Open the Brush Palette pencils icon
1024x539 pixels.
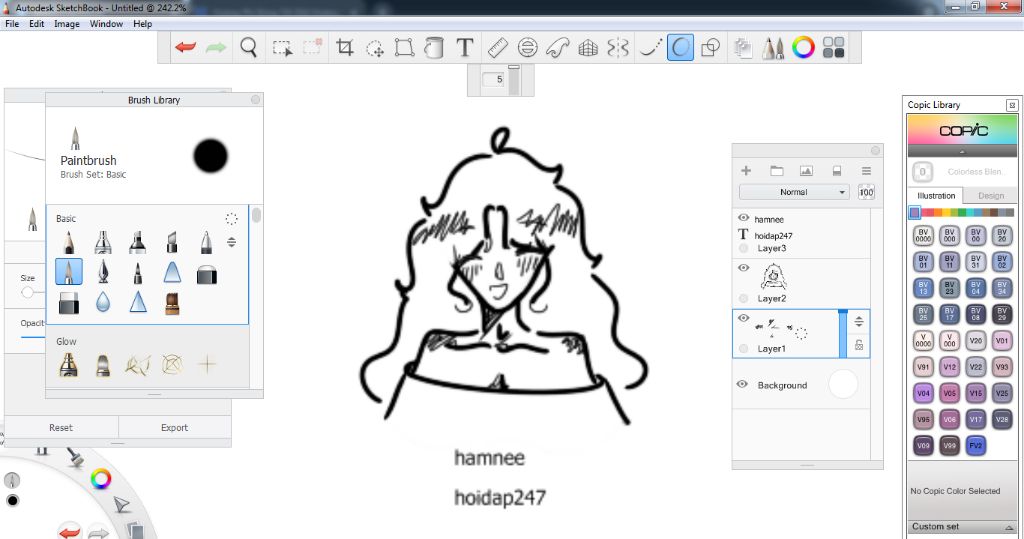click(773, 48)
